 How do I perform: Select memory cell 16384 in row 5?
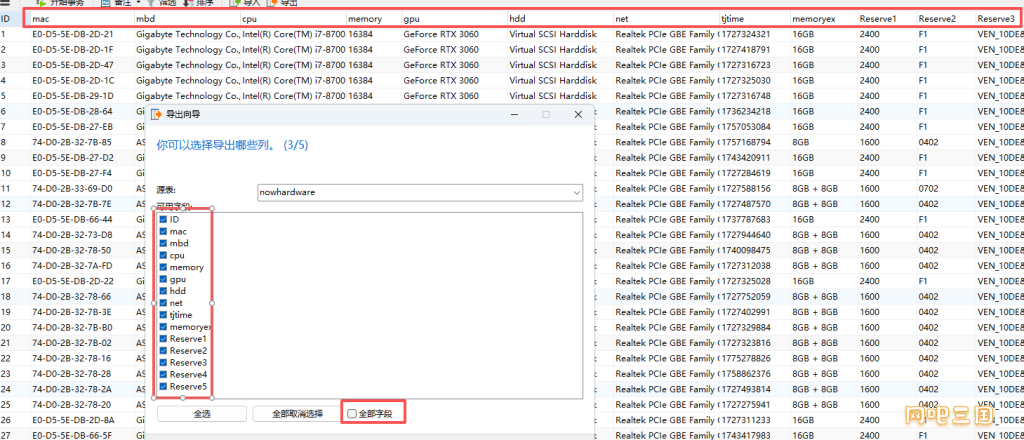coord(373,95)
